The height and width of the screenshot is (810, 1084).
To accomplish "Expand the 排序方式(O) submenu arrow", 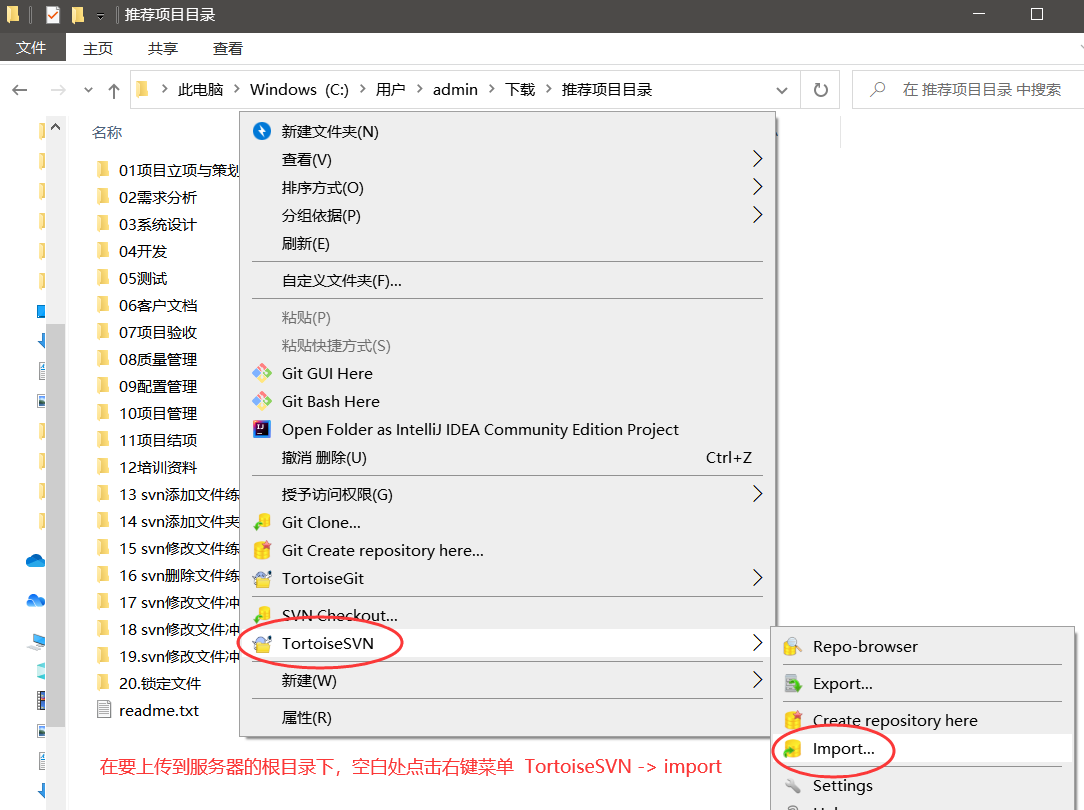I will click(x=757, y=187).
